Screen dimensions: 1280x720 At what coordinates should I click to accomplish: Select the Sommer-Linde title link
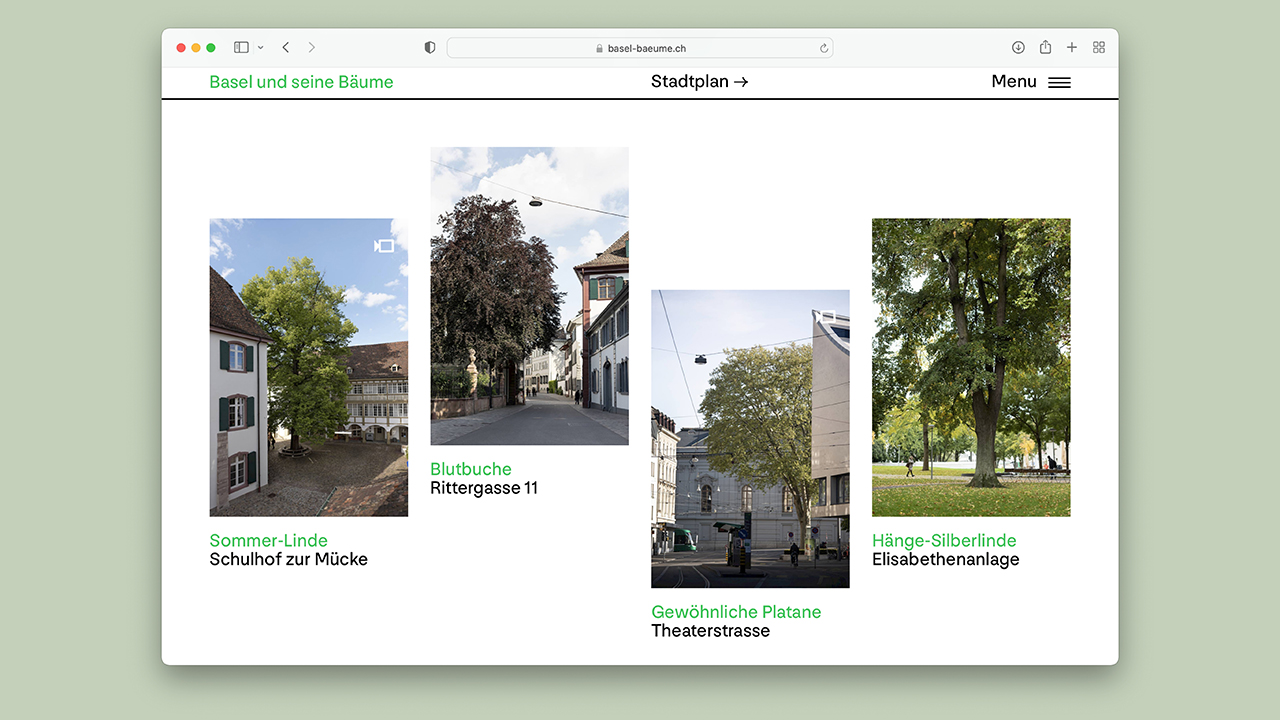[x=269, y=541]
